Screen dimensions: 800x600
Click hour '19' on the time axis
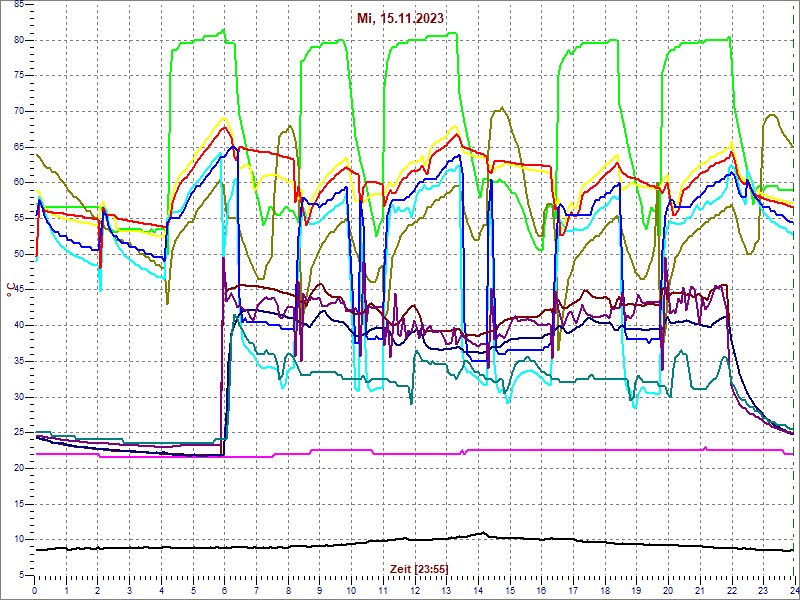click(x=636, y=589)
